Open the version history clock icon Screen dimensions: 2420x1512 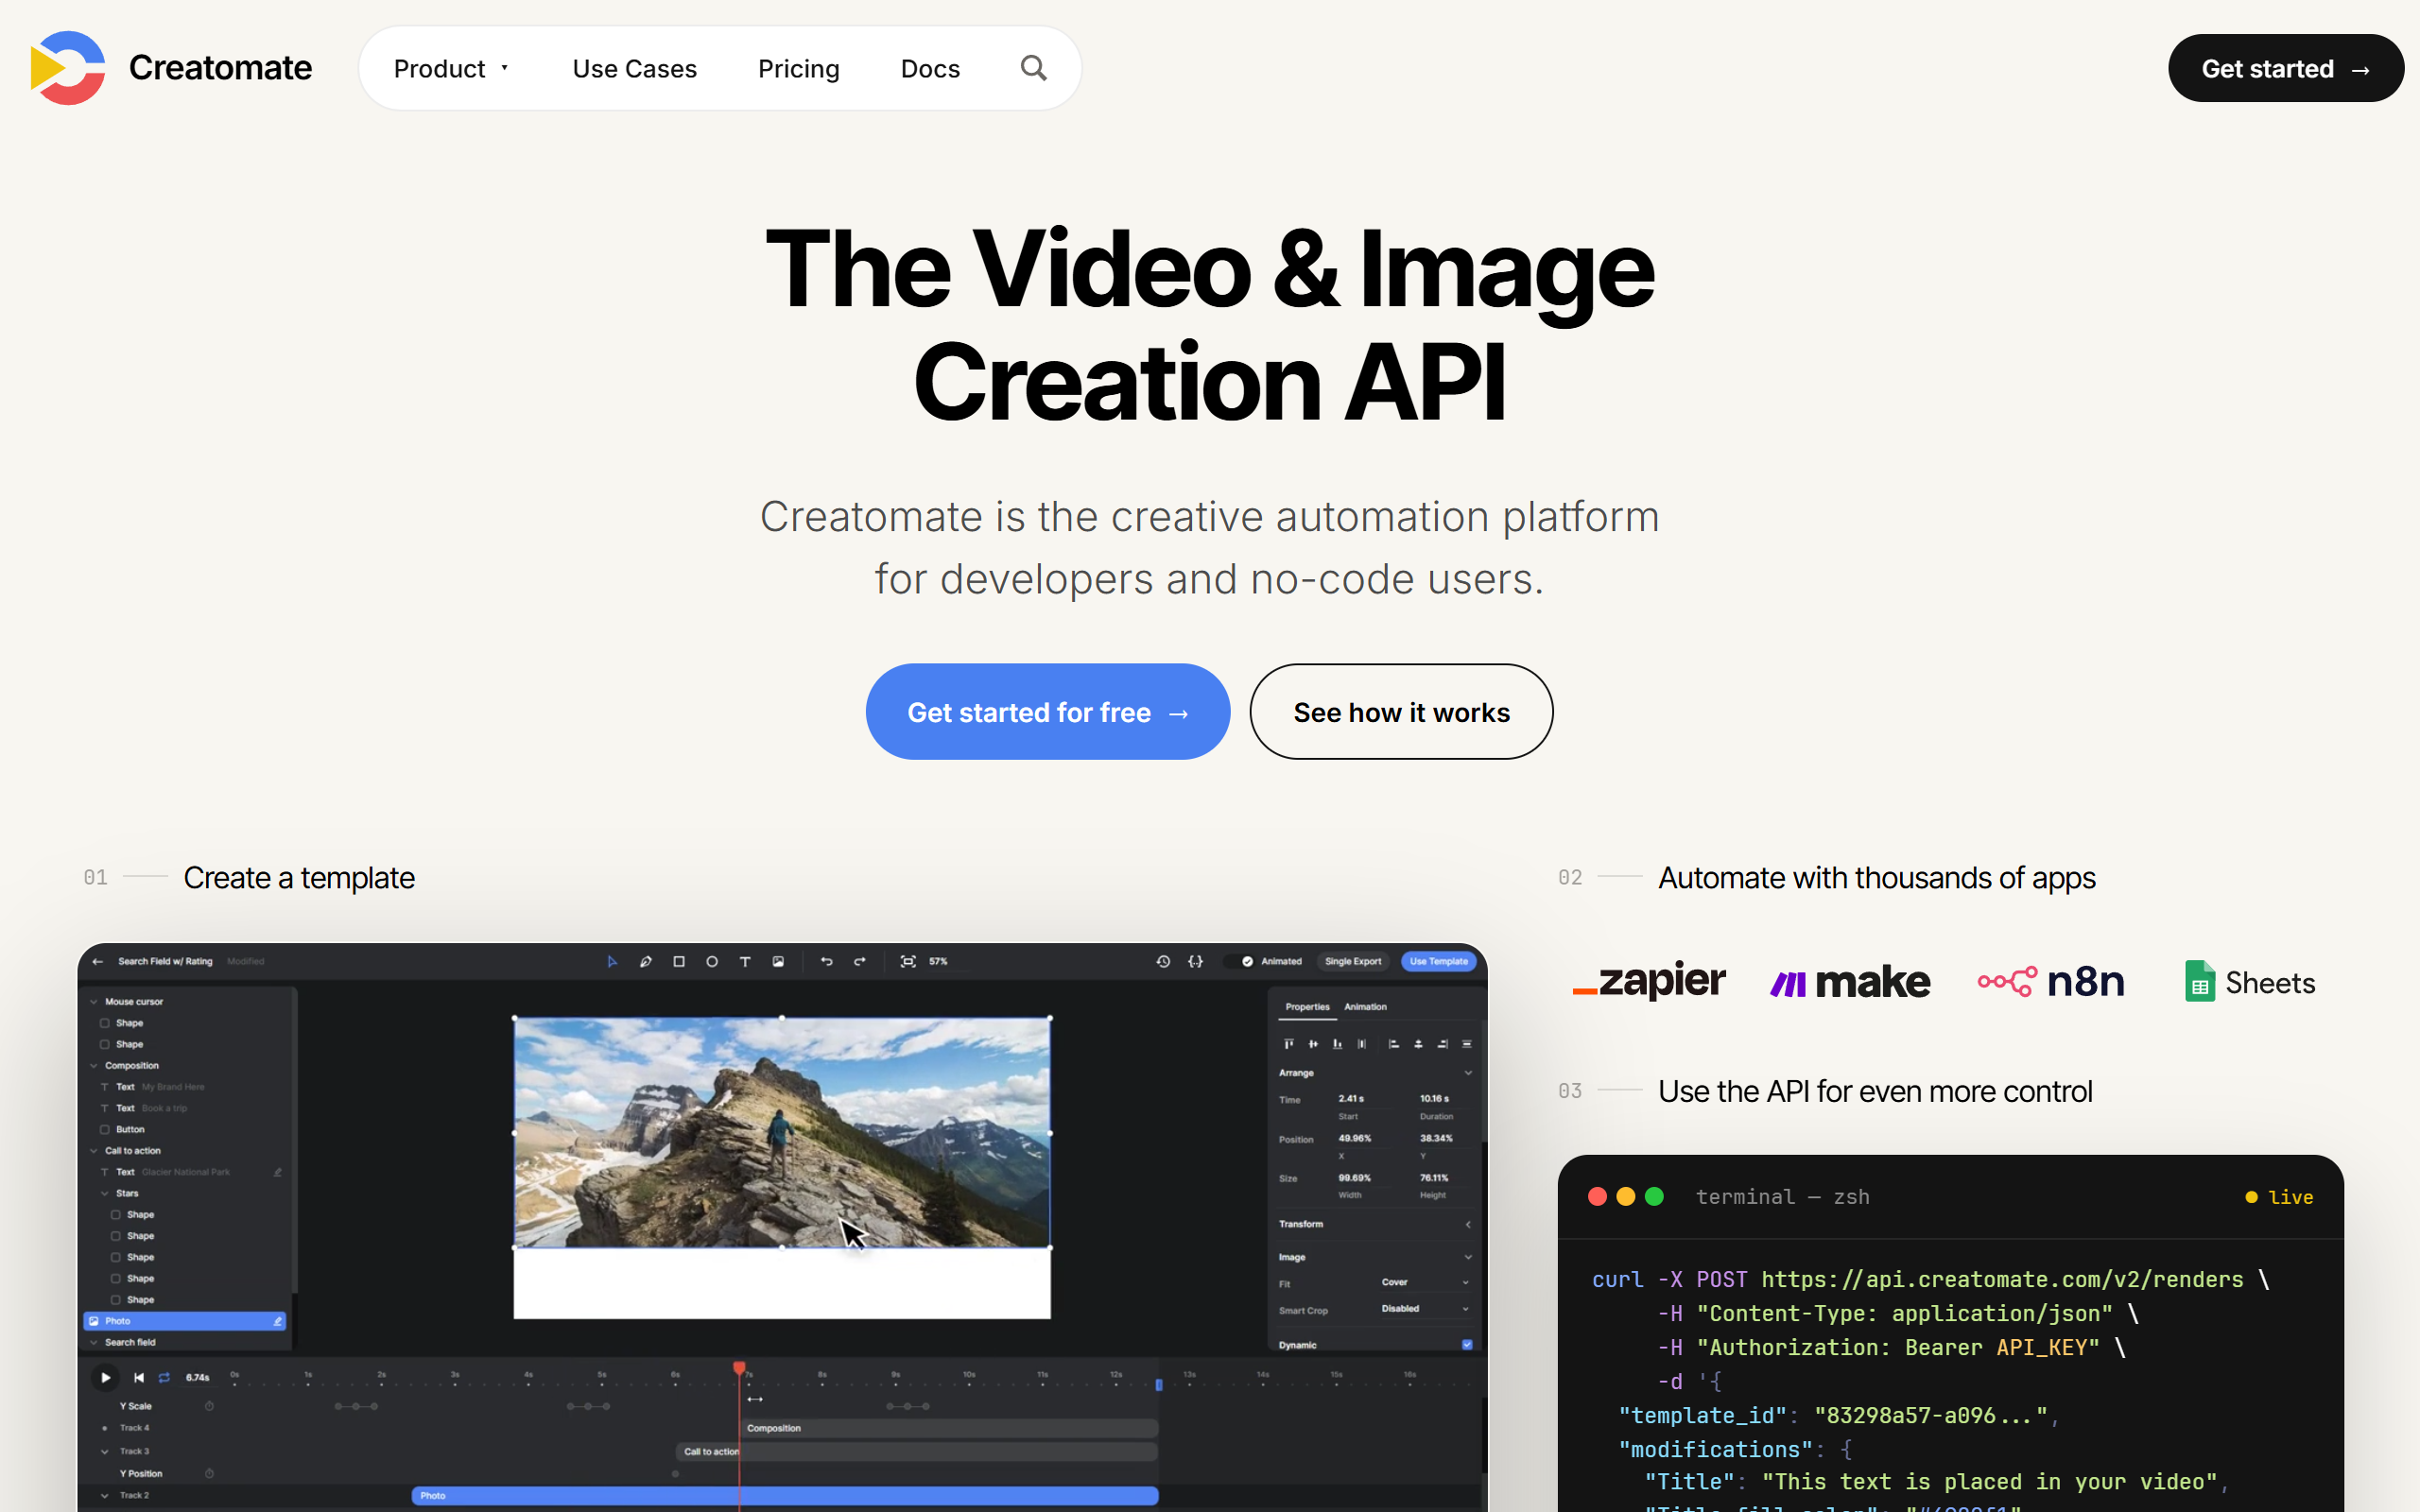(1163, 961)
